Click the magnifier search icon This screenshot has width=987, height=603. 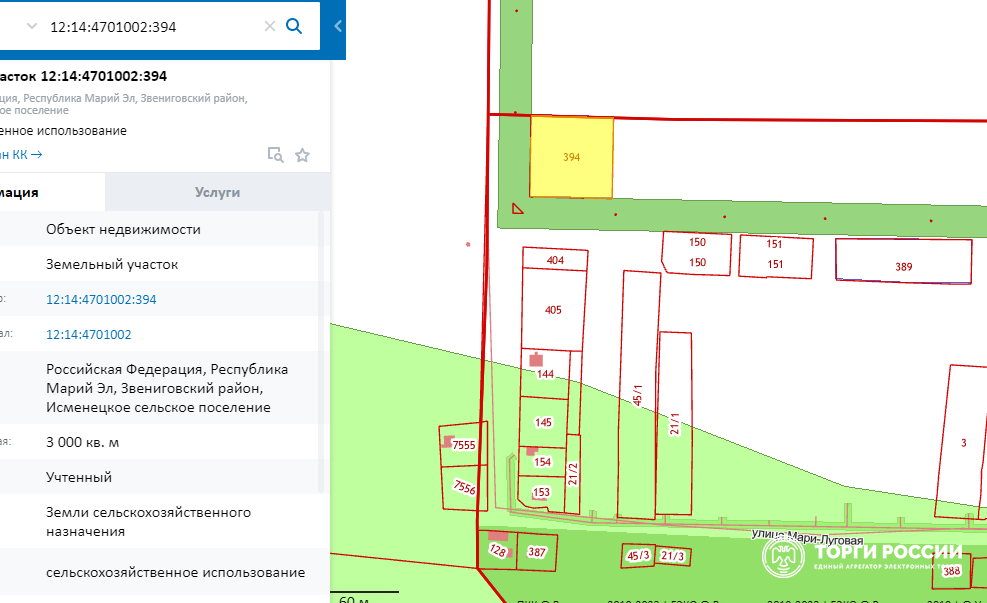coord(294,26)
